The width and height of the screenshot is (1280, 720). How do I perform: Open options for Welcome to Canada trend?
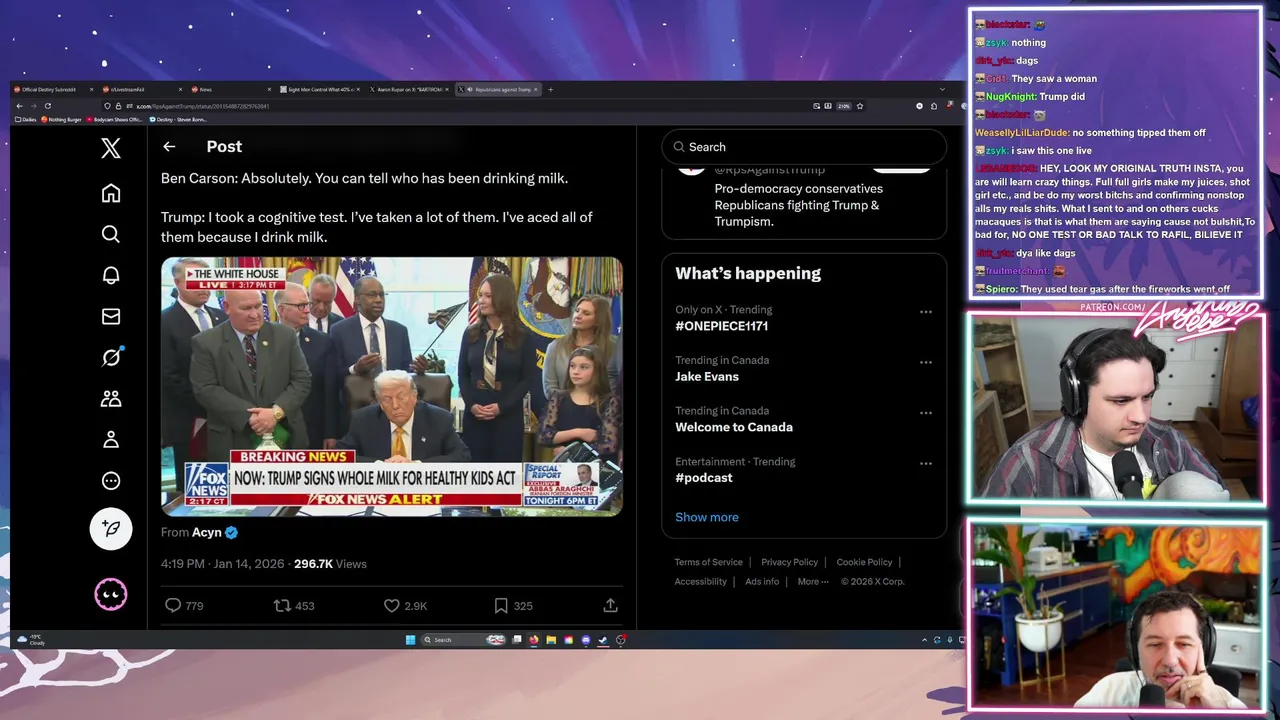(x=926, y=412)
